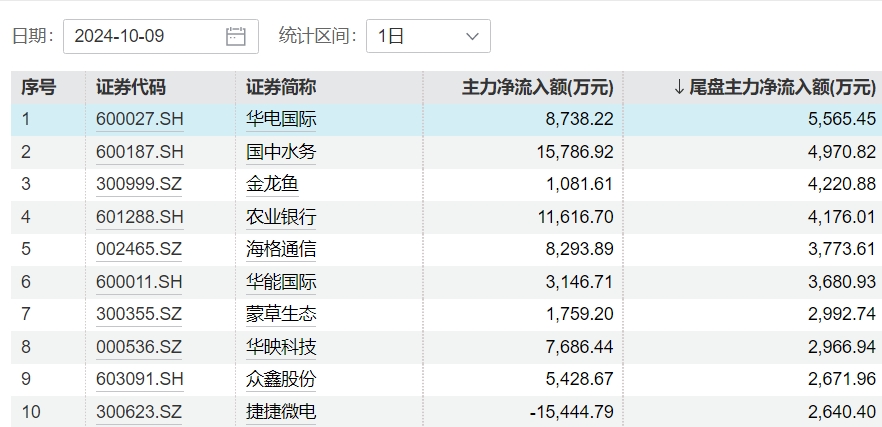Screen dimensions: 882x427
Task: Open the 金龙鱼 stock name link
Action: pos(272,184)
